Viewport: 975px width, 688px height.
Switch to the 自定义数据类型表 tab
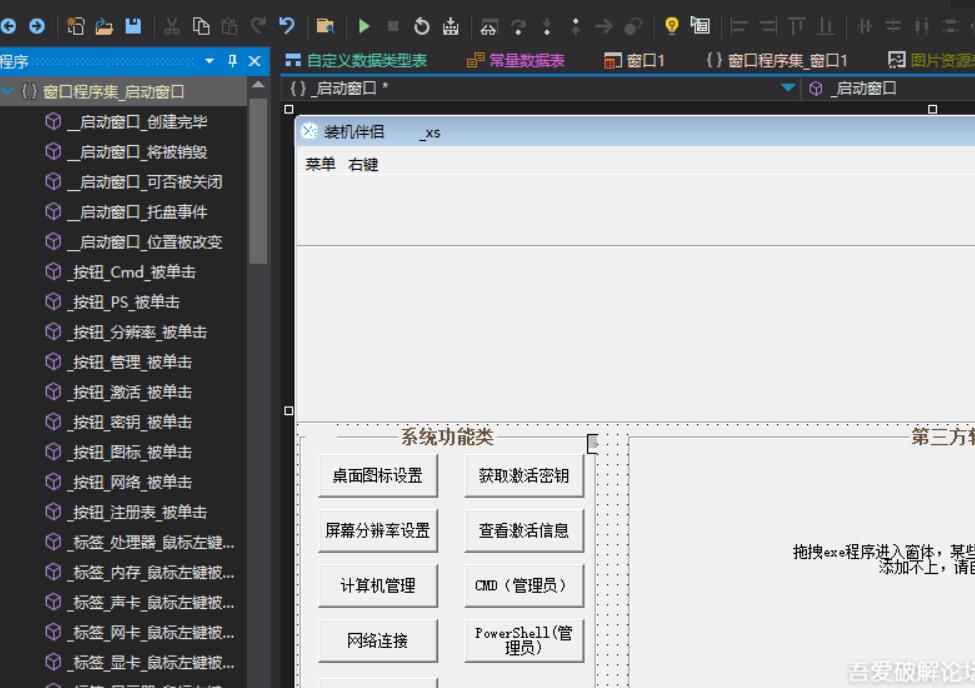coord(356,60)
